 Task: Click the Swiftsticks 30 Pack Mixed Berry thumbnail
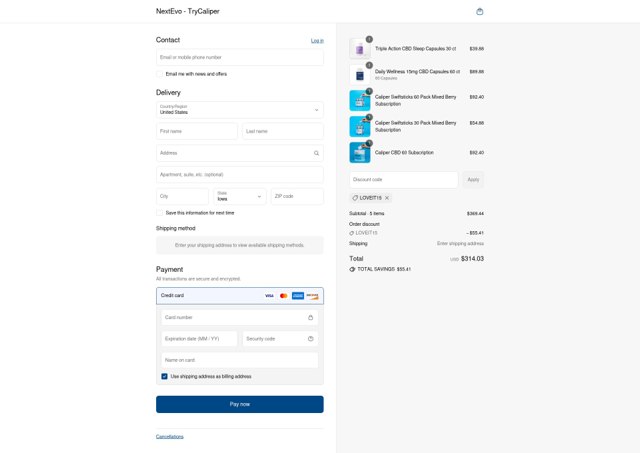[x=360, y=127]
